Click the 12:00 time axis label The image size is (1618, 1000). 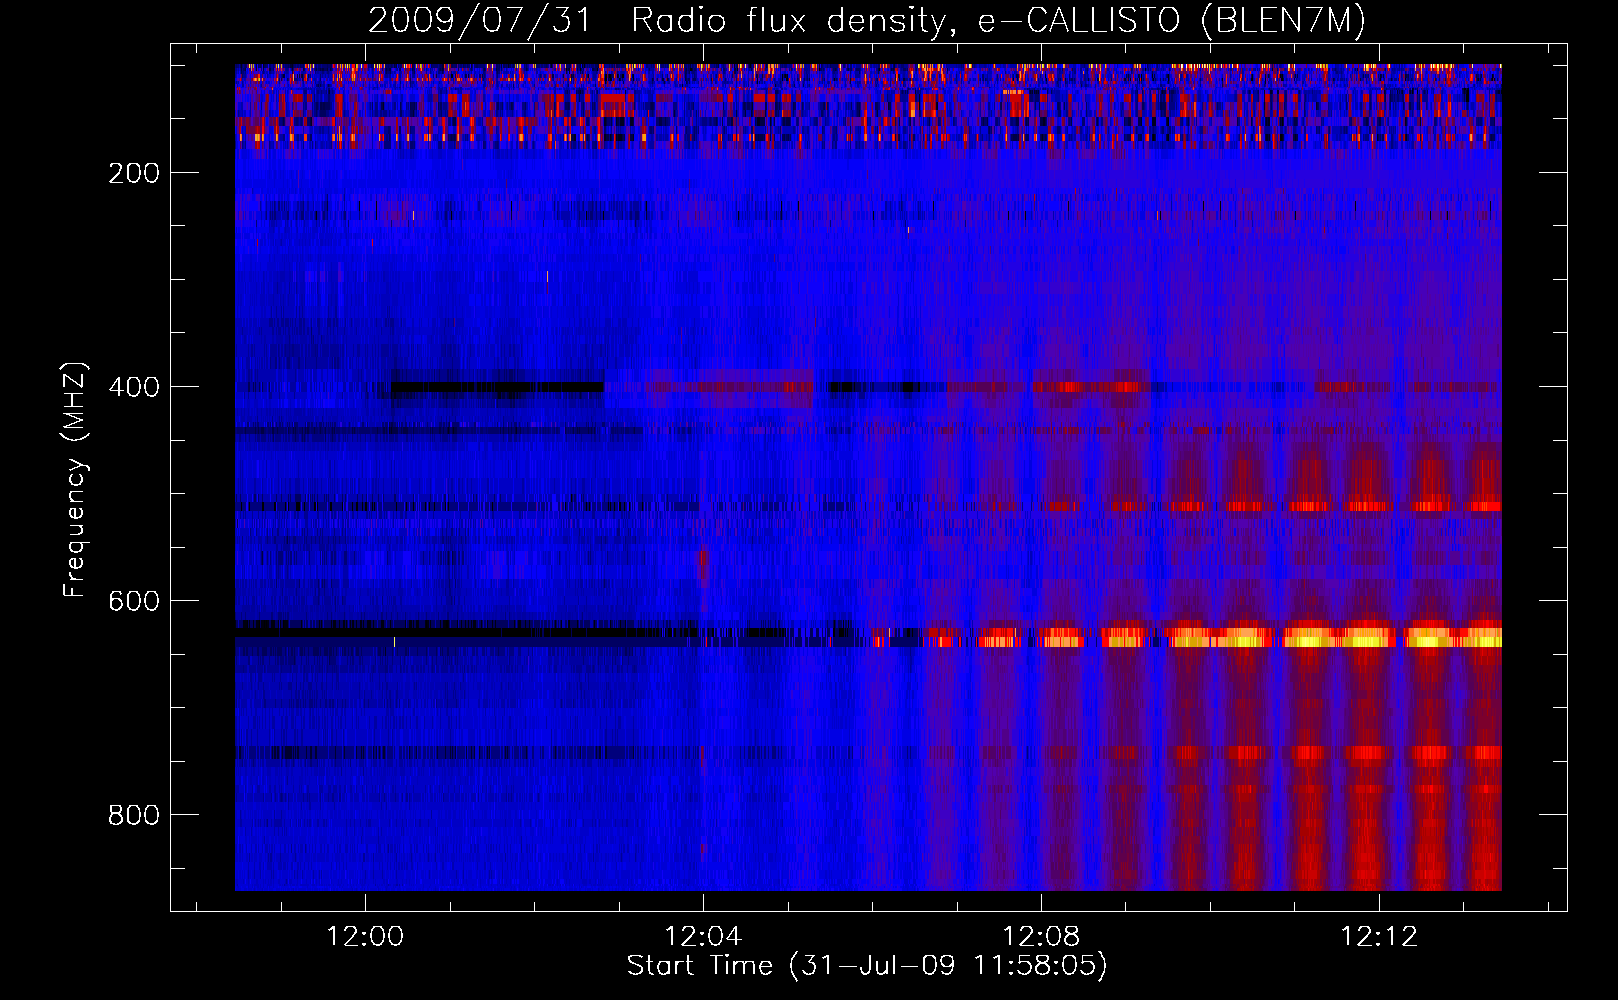click(365, 937)
